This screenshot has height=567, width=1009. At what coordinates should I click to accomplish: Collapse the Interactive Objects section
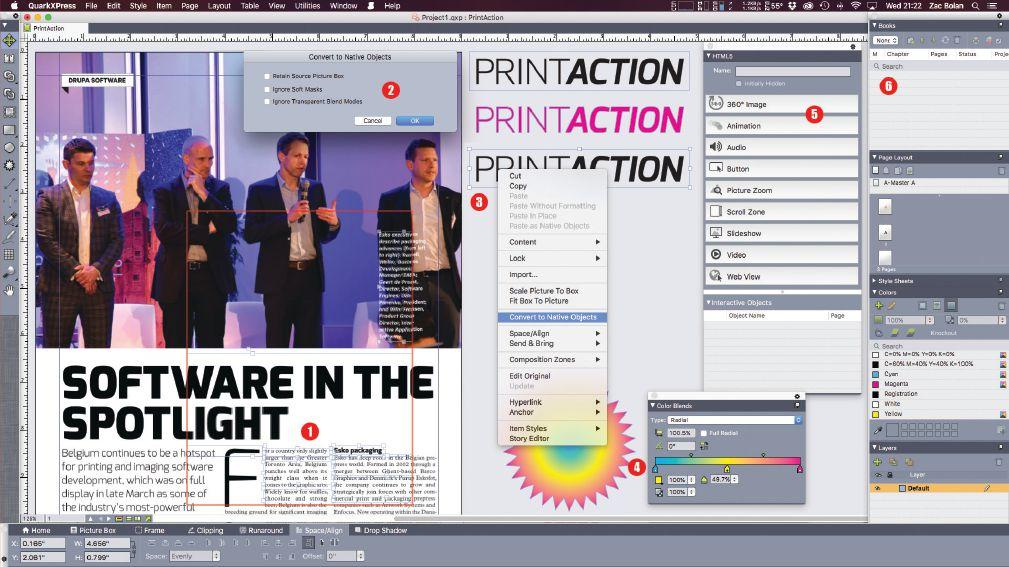(708, 302)
